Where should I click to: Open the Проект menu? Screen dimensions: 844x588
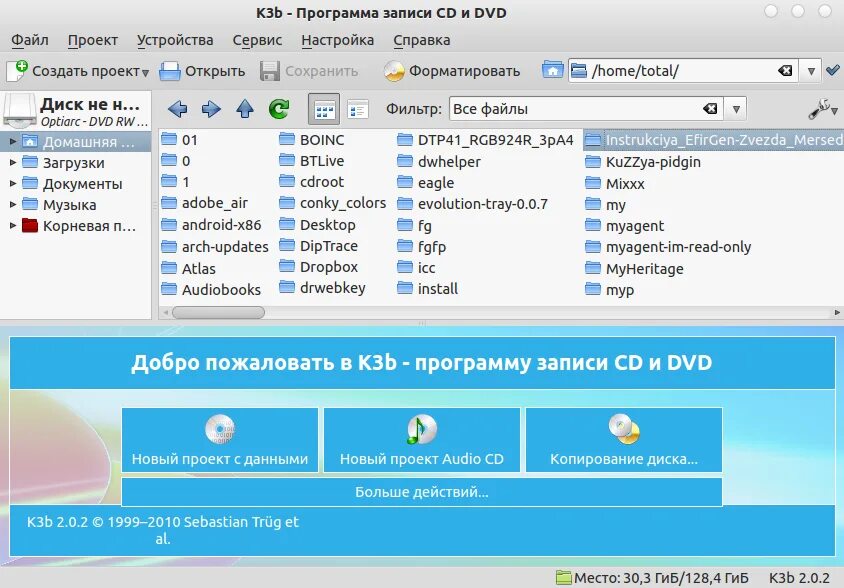(93, 40)
